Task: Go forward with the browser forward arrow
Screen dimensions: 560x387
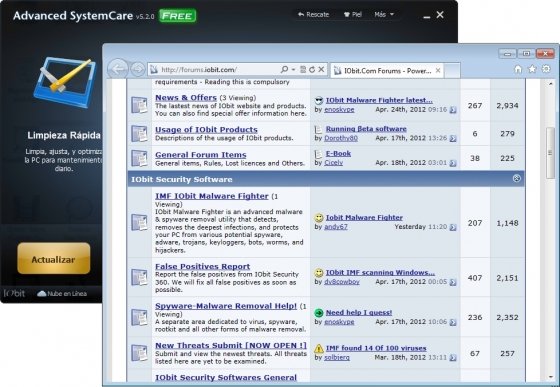Action: coord(138,69)
